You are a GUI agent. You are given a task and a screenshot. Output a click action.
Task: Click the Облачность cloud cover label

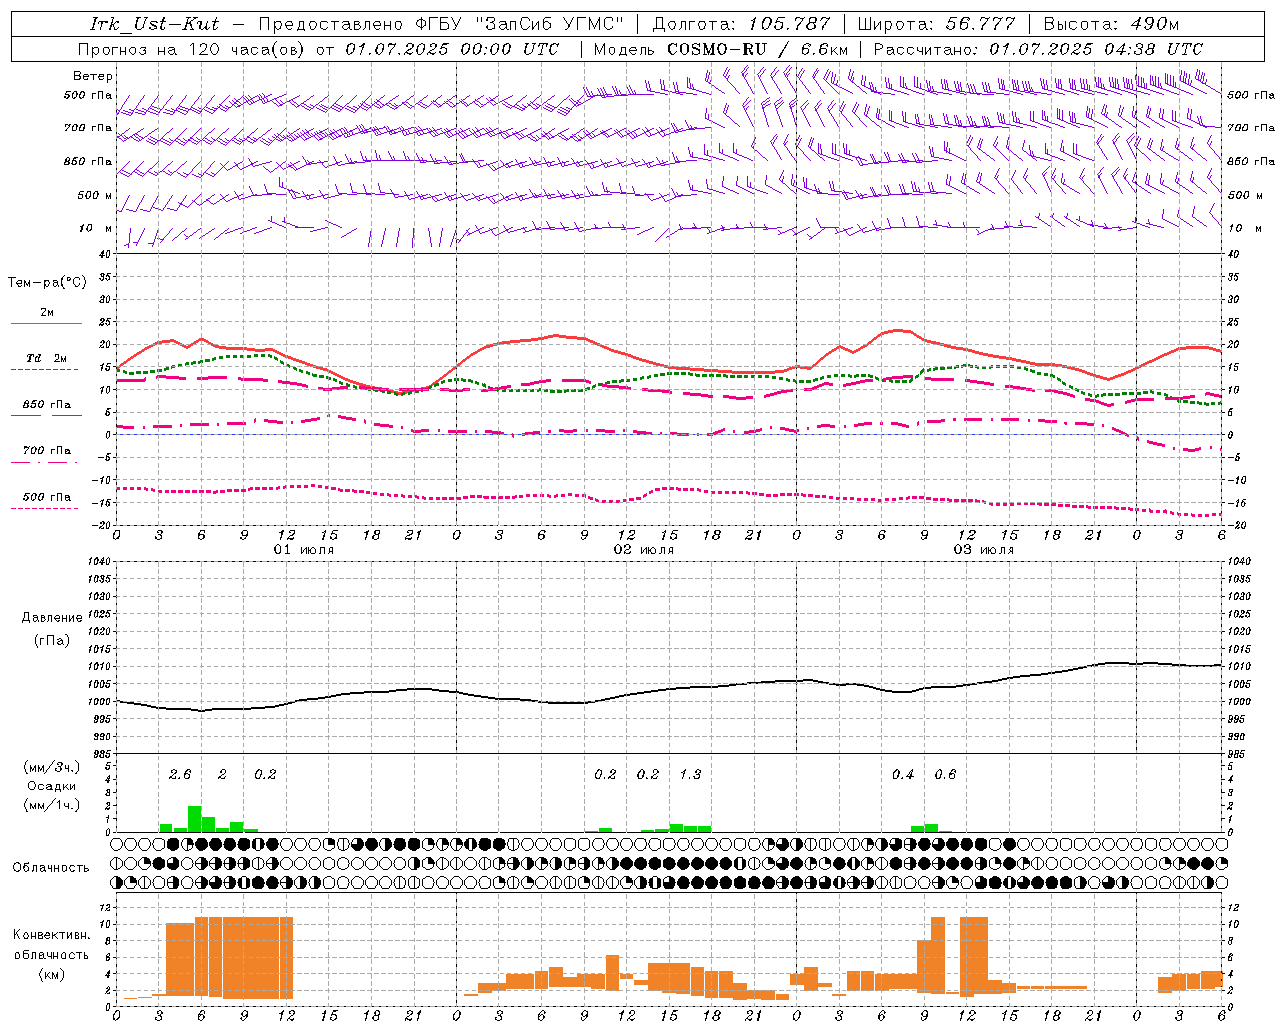[x=51, y=868]
